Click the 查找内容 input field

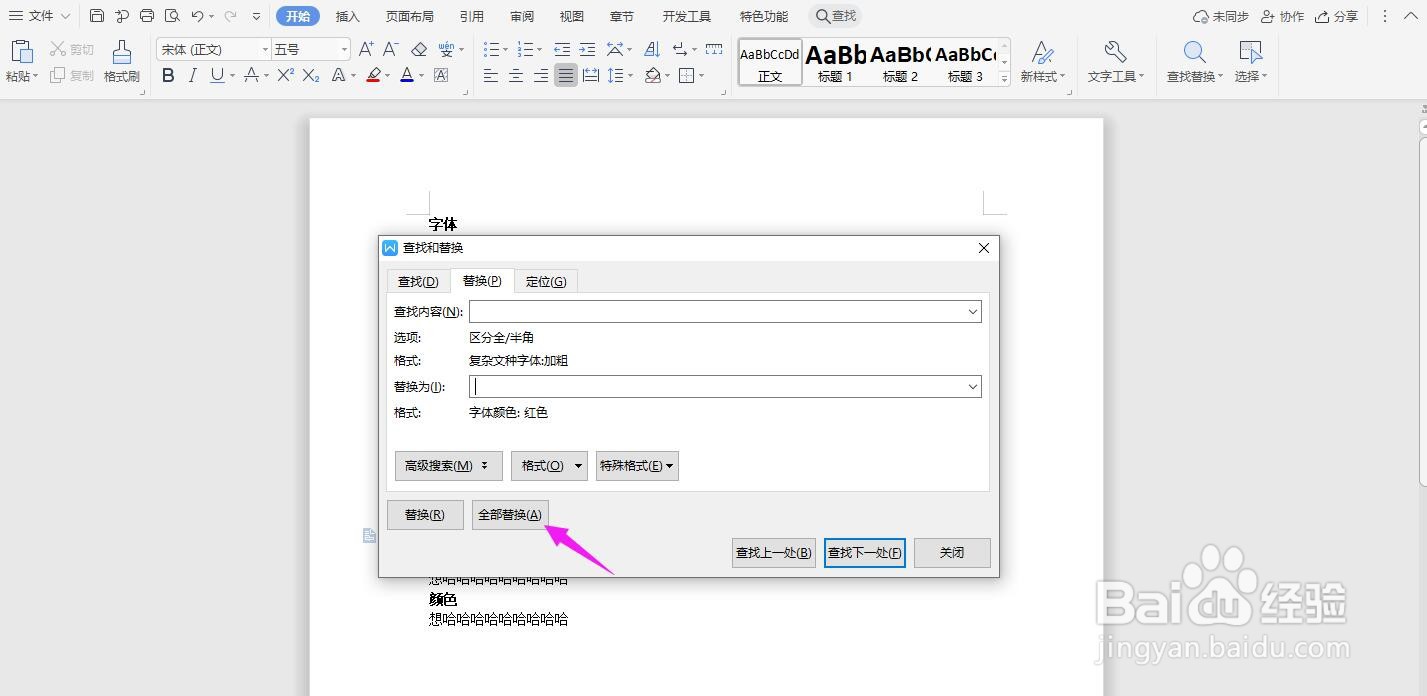click(725, 312)
